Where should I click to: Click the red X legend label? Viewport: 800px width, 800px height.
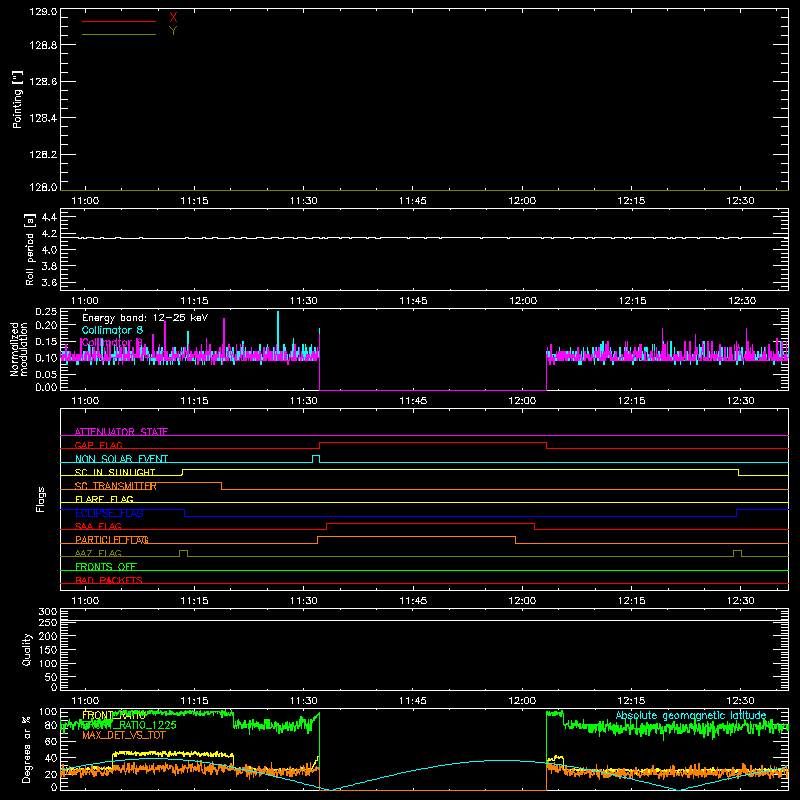coord(173,18)
